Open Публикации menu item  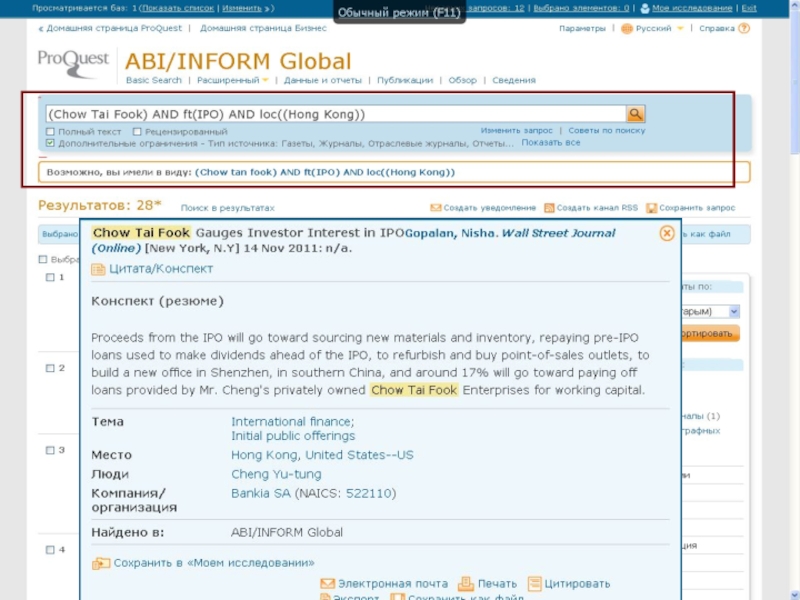click(405, 80)
